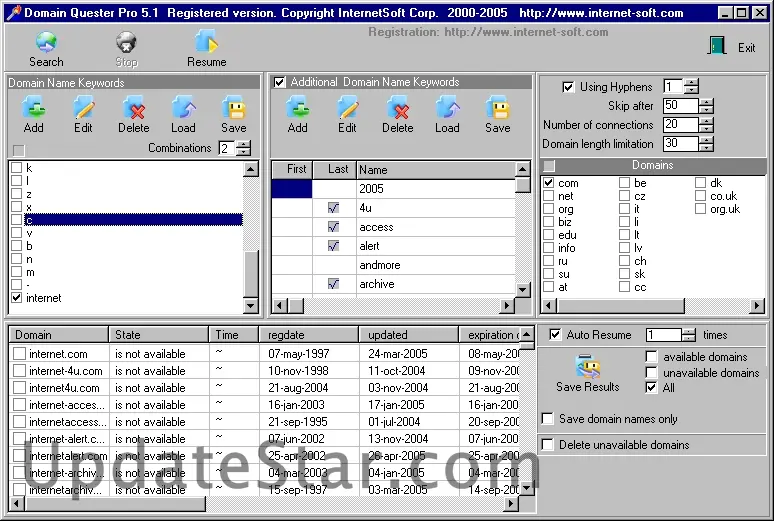Add a keyword in Domain Name Keywords panel
This screenshot has width=774, height=521.
click(x=33, y=109)
